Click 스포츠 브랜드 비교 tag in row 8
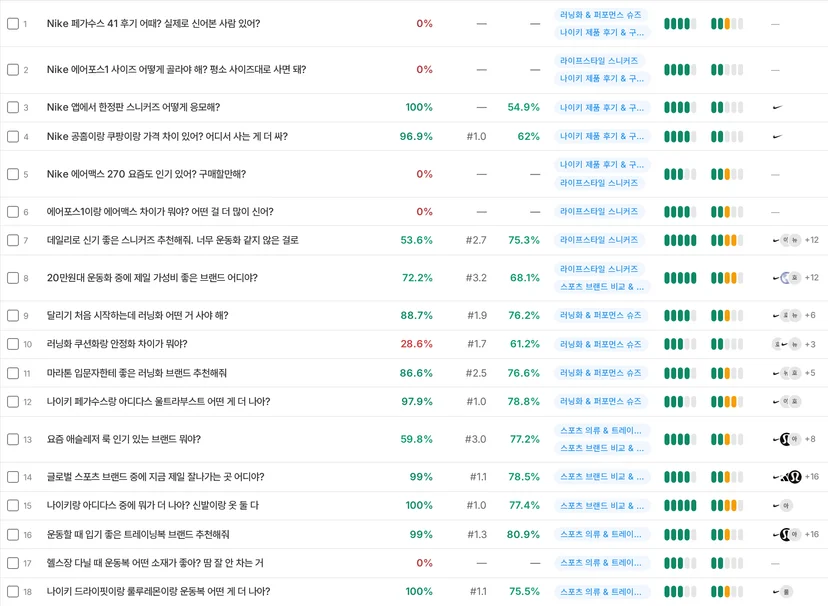828x606 pixels. 602,287
